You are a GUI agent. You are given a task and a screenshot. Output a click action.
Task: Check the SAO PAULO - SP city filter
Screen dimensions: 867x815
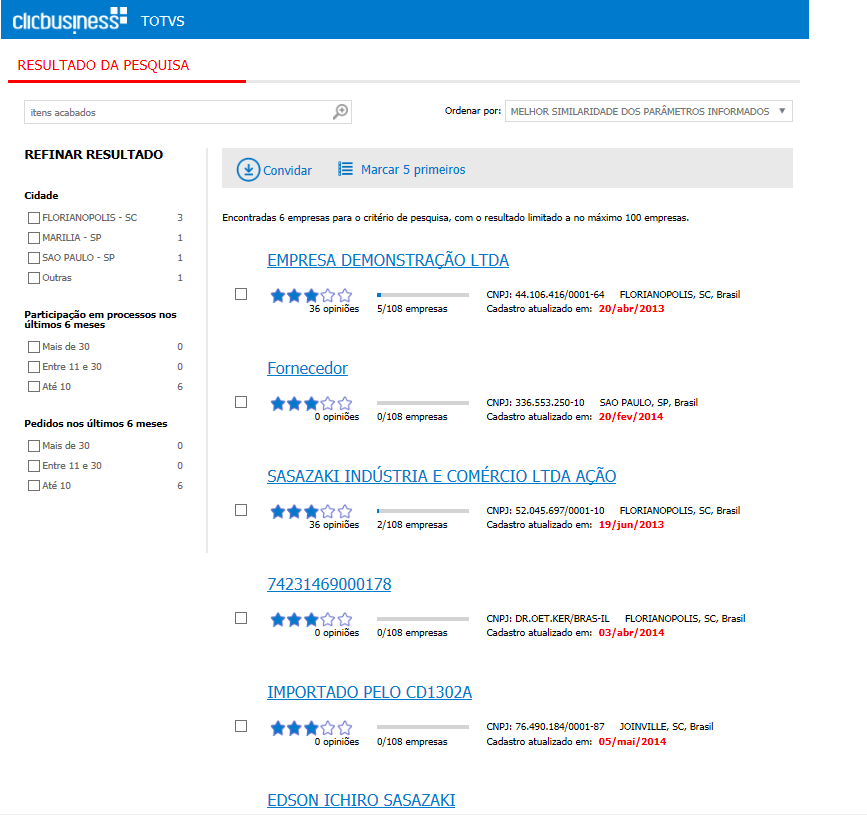pyautogui.click(x=34, y=258)
